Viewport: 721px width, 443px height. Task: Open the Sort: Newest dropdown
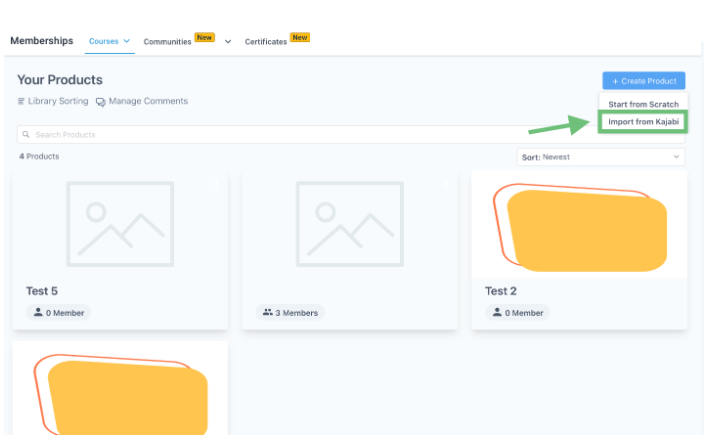click(601, 157)
